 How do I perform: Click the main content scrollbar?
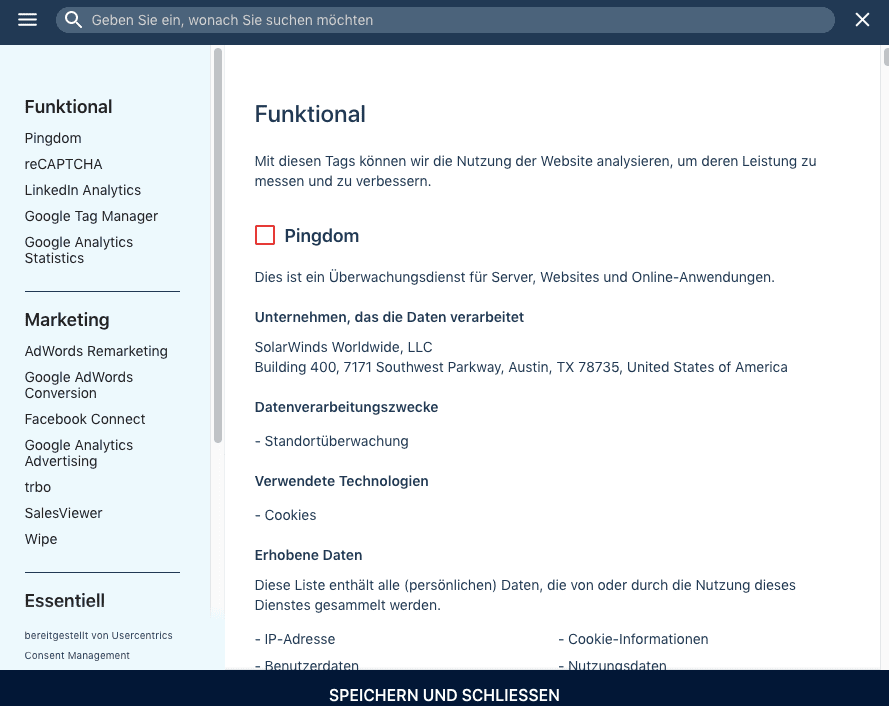click(x=886, y=57)
